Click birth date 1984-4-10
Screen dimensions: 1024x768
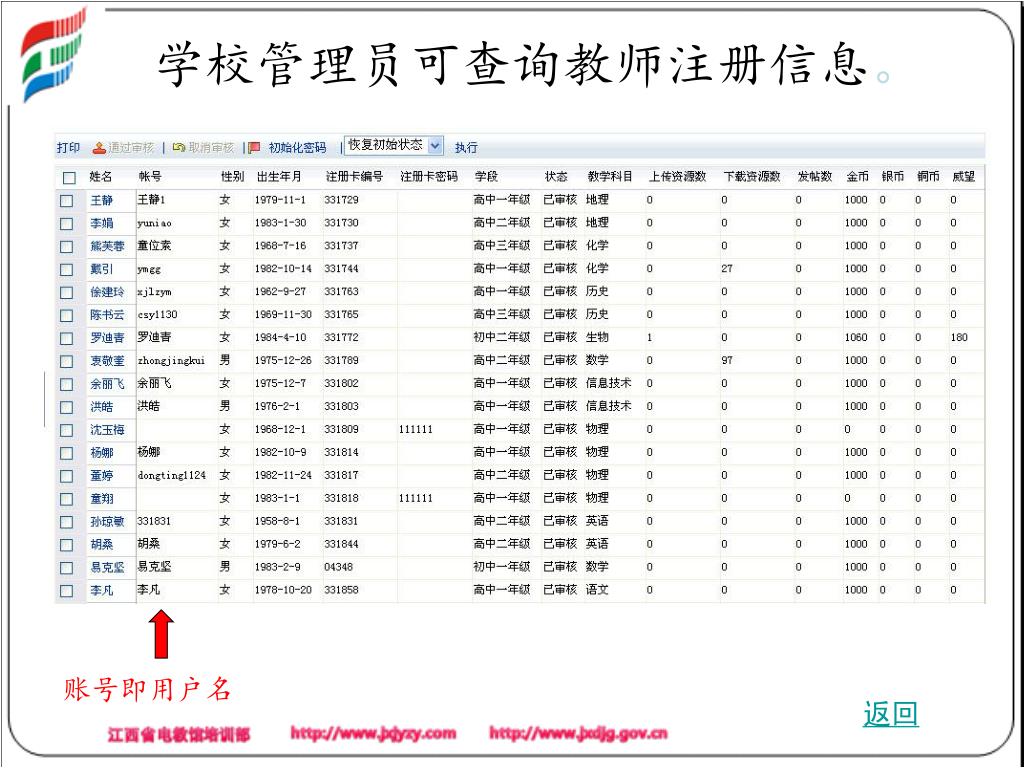[x=280, y=338]
